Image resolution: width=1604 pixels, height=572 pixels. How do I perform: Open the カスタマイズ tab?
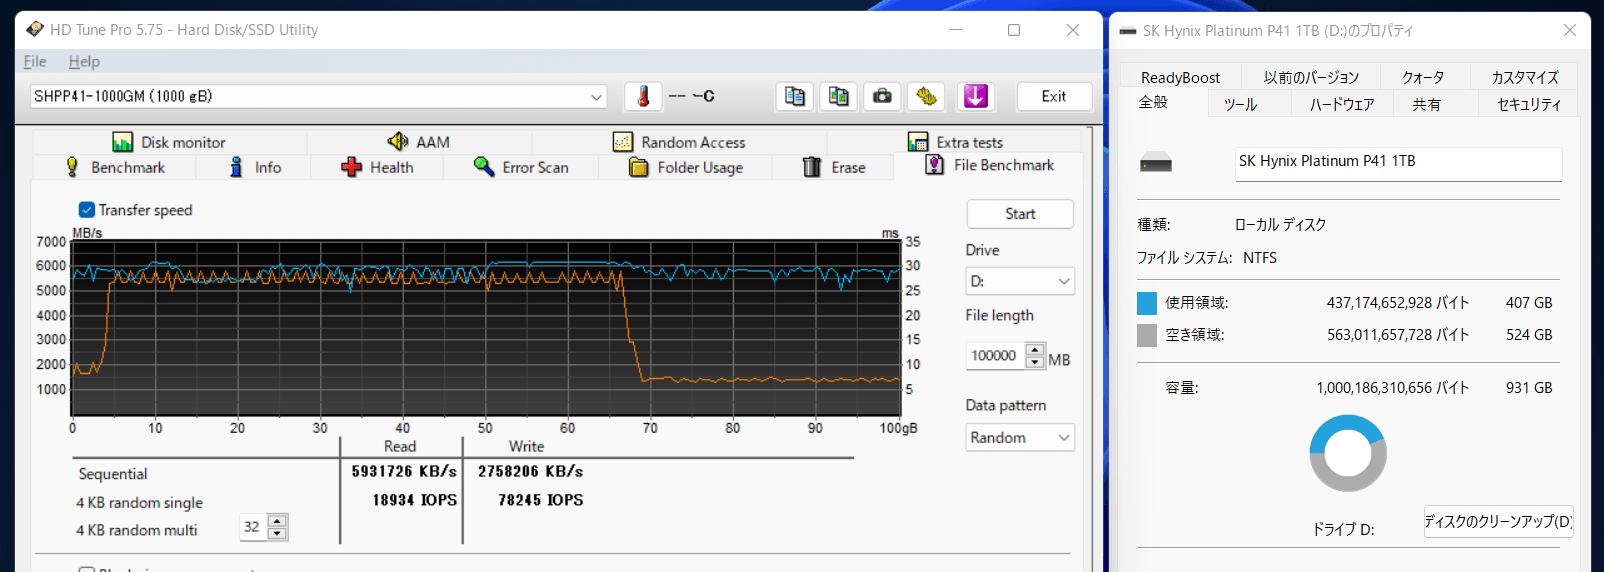(x=1525, y=77)
